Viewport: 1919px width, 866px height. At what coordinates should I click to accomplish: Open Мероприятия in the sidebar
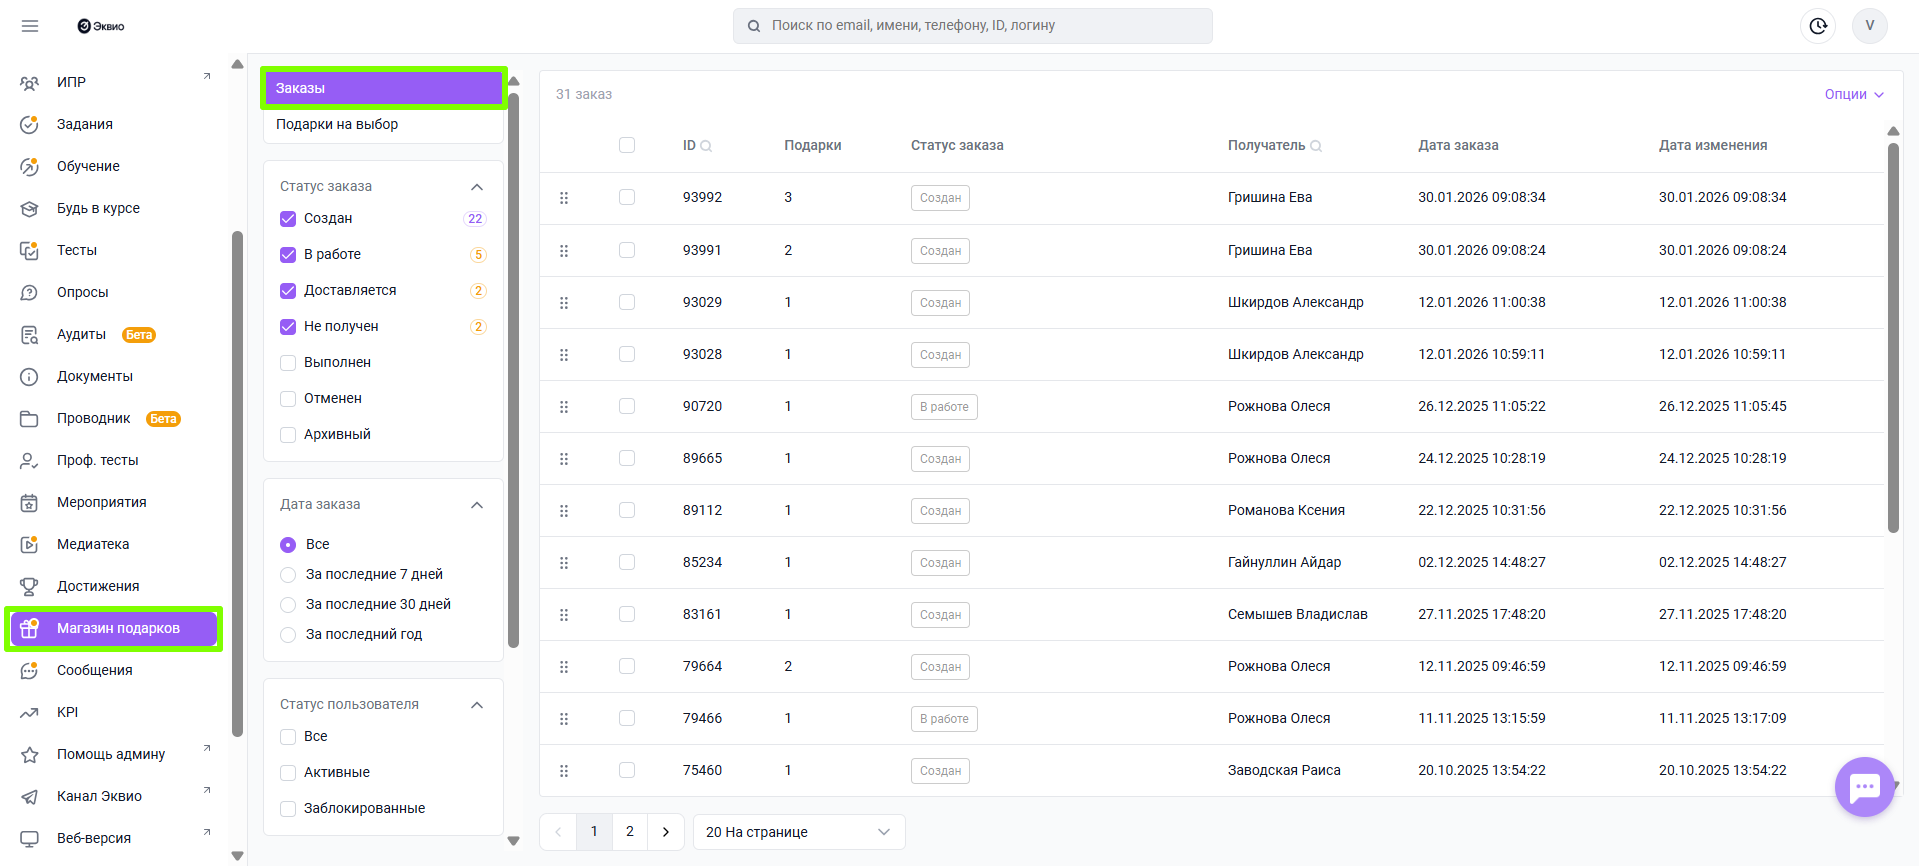coord(101,502)
